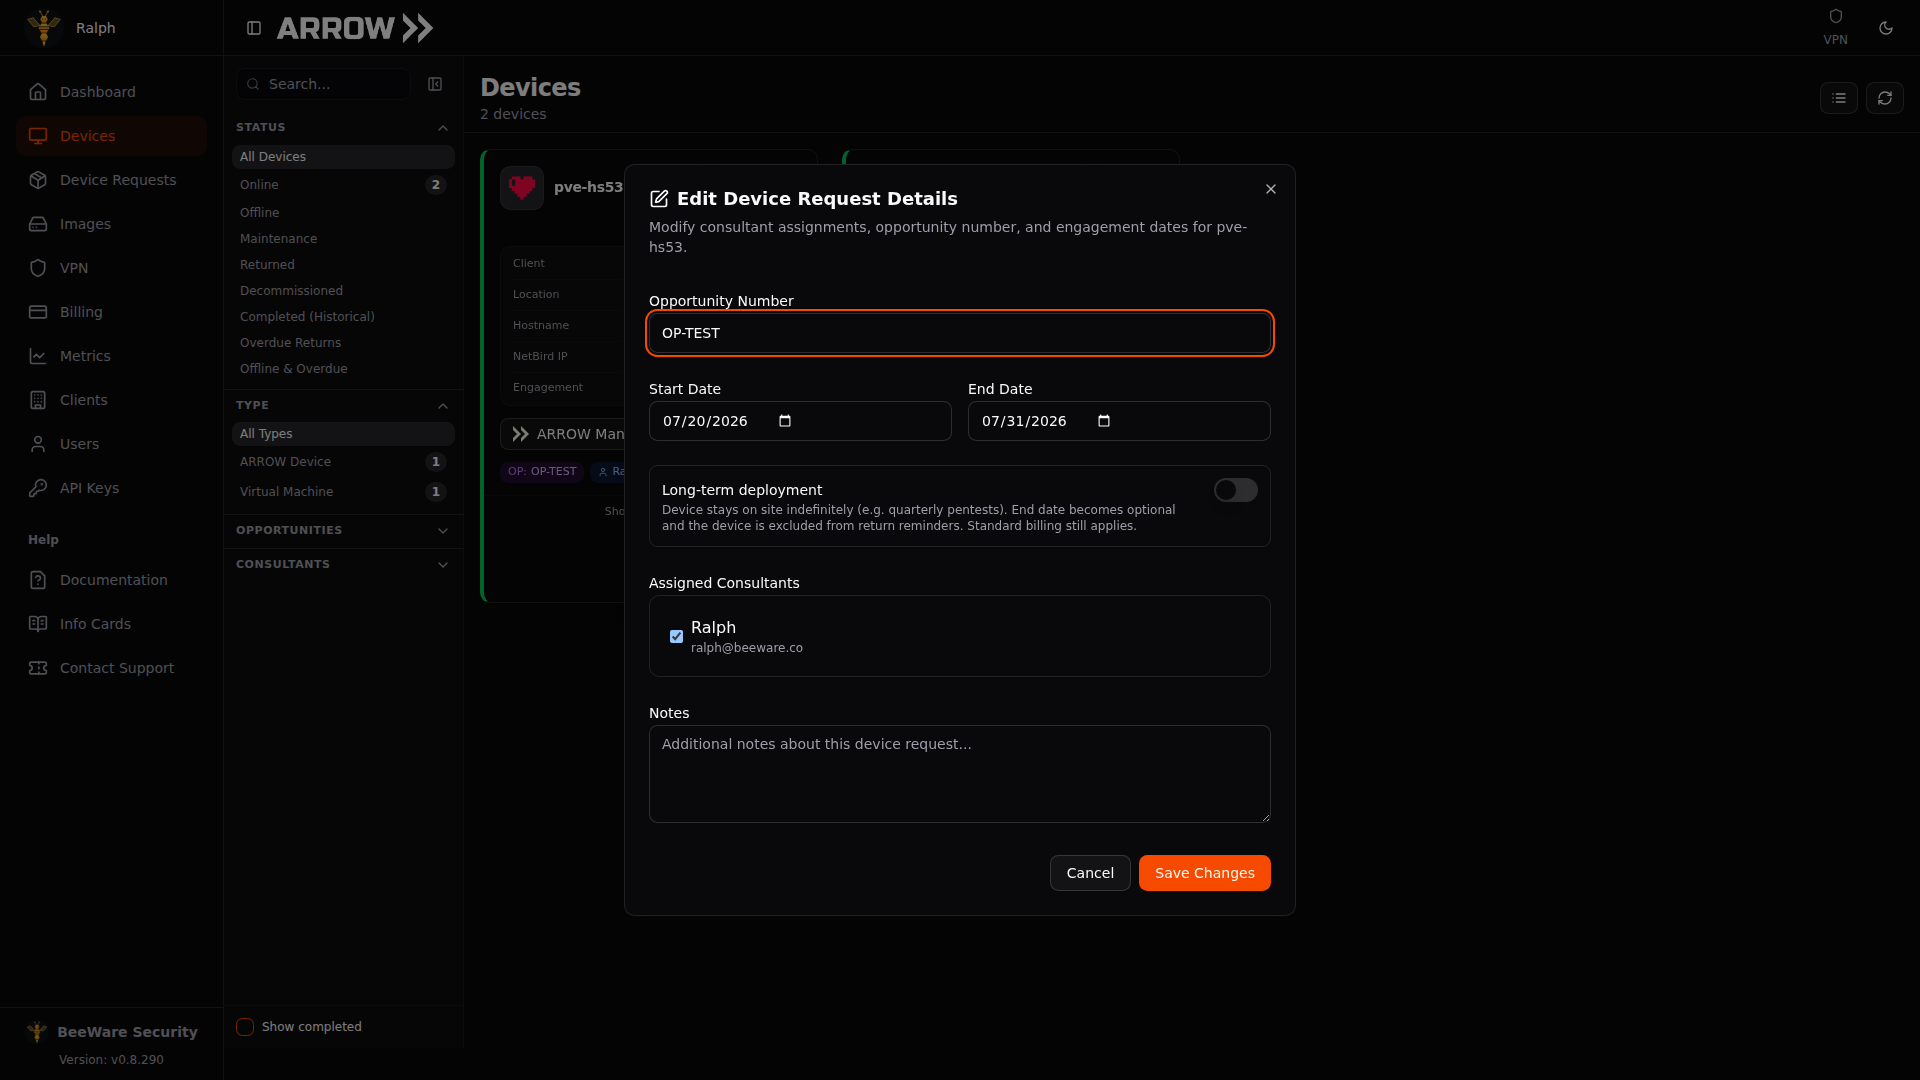Open VPN sidebar item
Viewport: 1920px width, 1080px height.
coord(111,268)
